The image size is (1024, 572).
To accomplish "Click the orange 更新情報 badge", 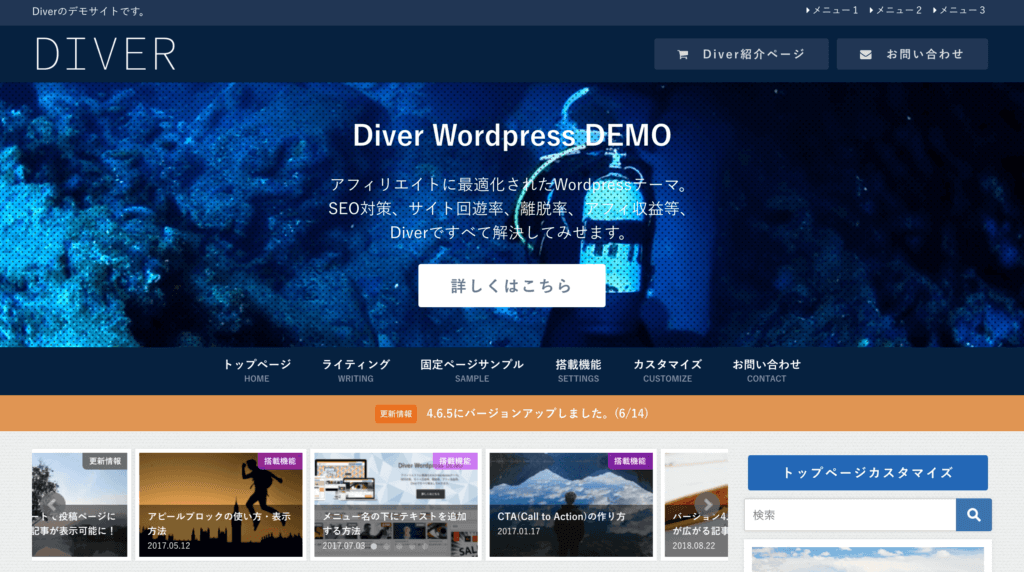I will [x=396, y=414].
